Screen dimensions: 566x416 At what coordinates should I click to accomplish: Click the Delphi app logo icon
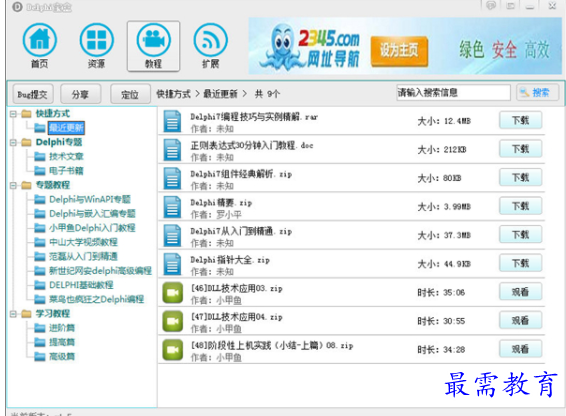pos(17,7)
